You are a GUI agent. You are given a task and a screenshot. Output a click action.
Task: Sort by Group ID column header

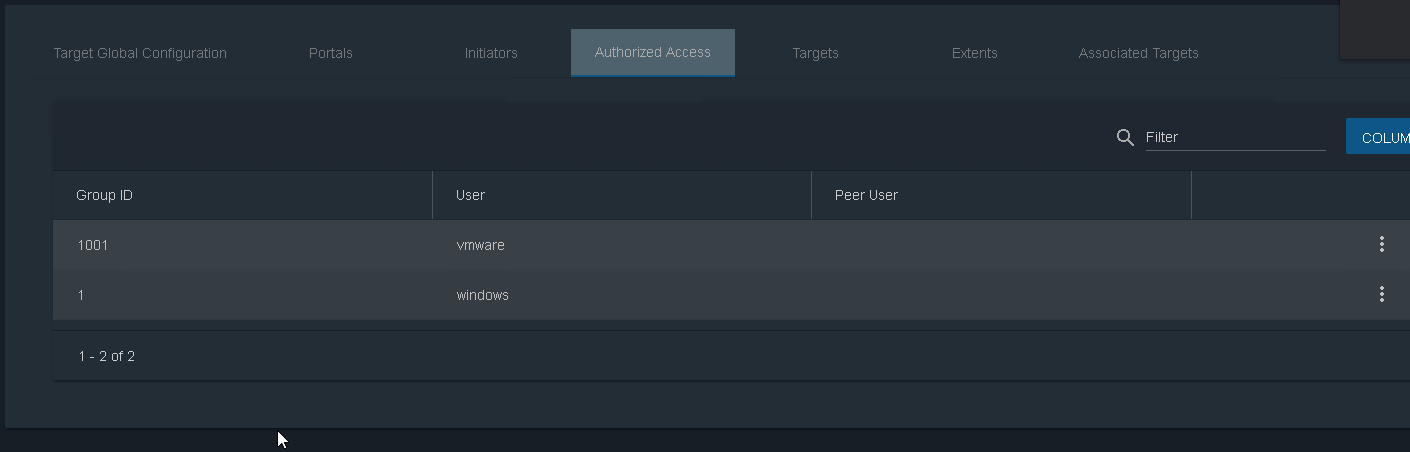click(105, 195)
